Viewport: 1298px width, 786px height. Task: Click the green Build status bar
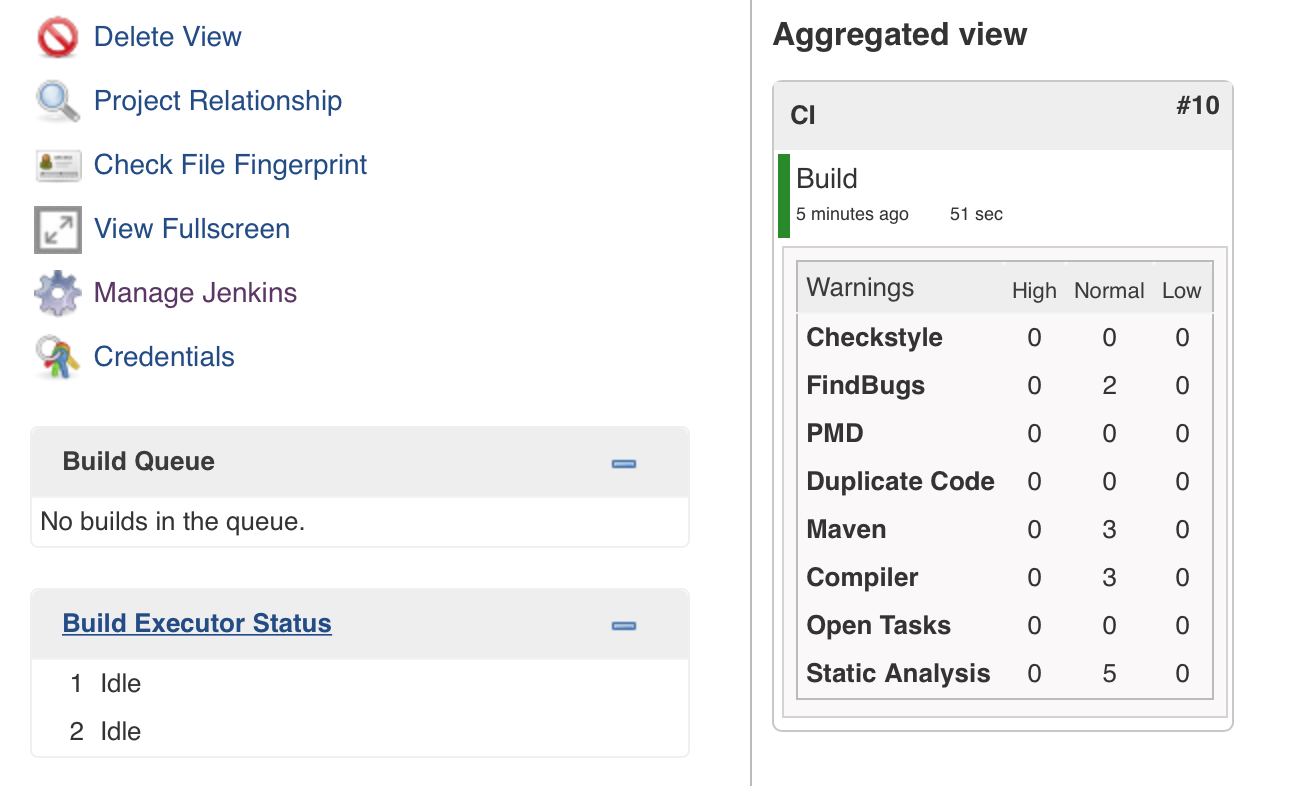784,196
